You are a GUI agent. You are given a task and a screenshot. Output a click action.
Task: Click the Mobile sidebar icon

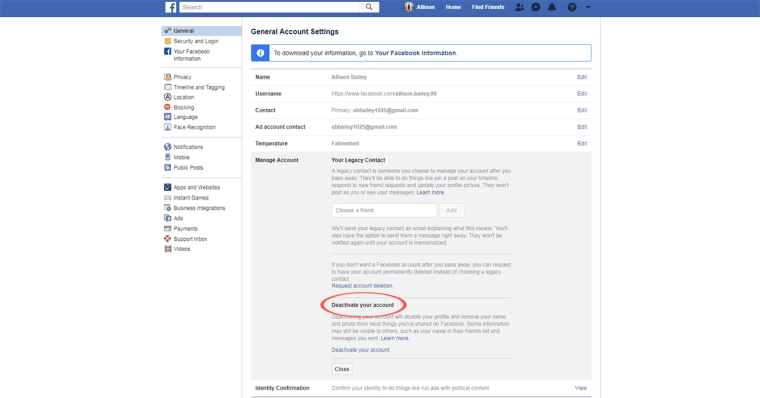(x=168, y=157)
